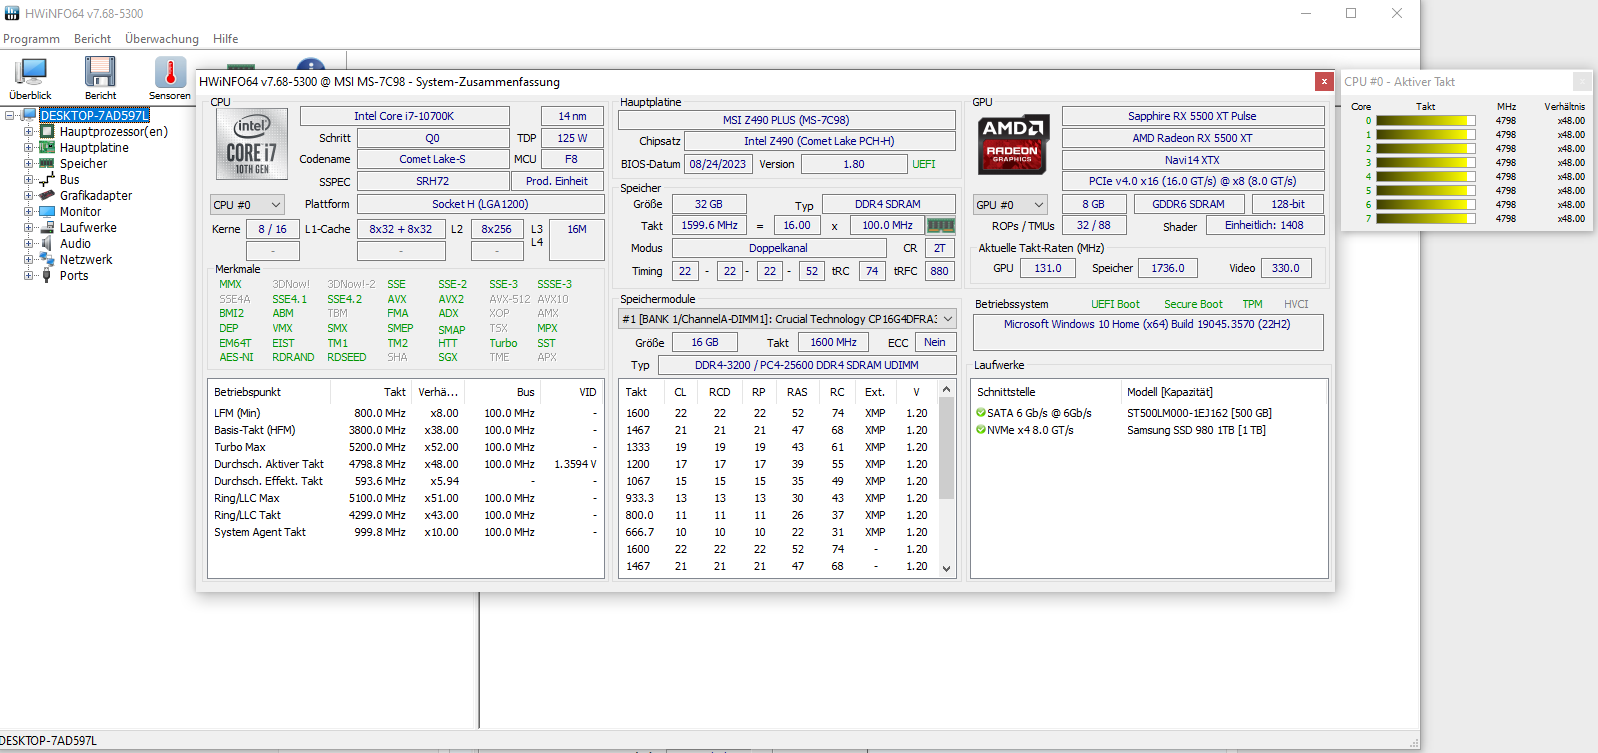Open the CPU #0 selector dropdown

248,205
